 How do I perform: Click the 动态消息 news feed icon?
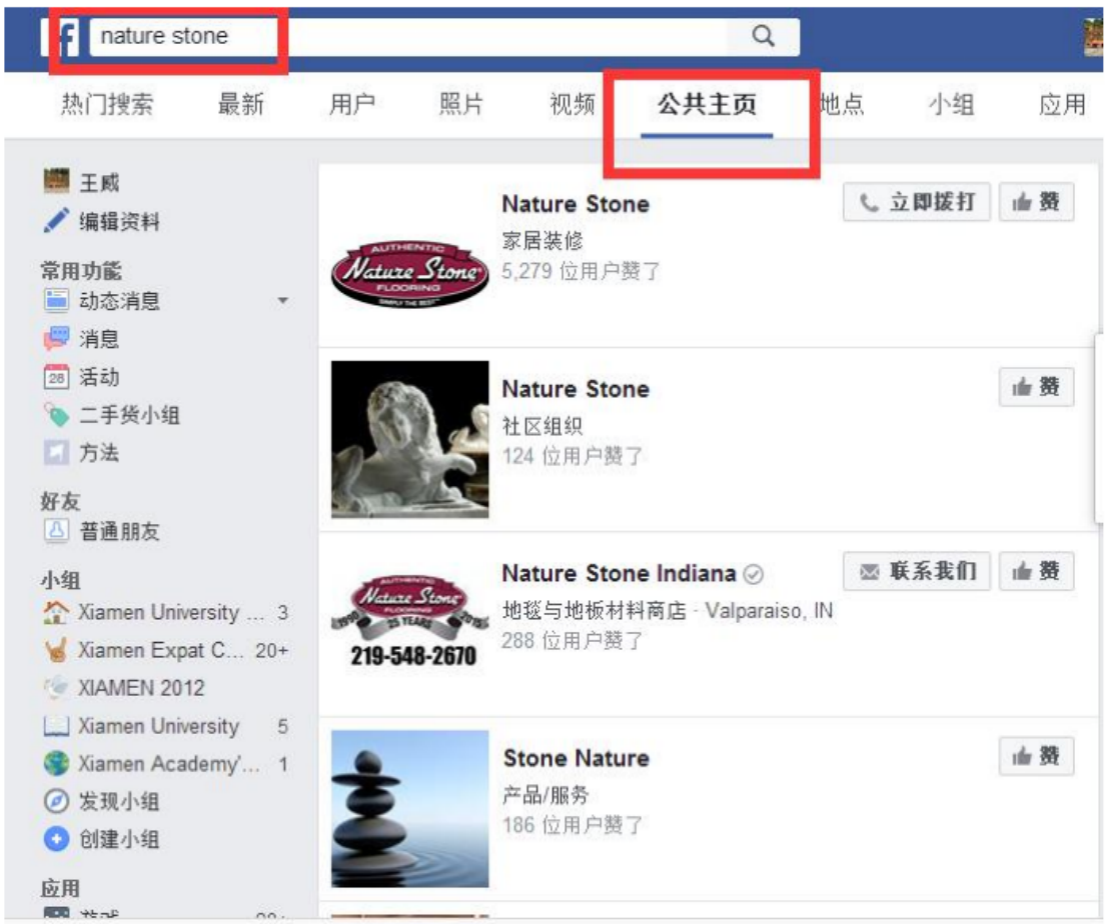pos(57,300)
